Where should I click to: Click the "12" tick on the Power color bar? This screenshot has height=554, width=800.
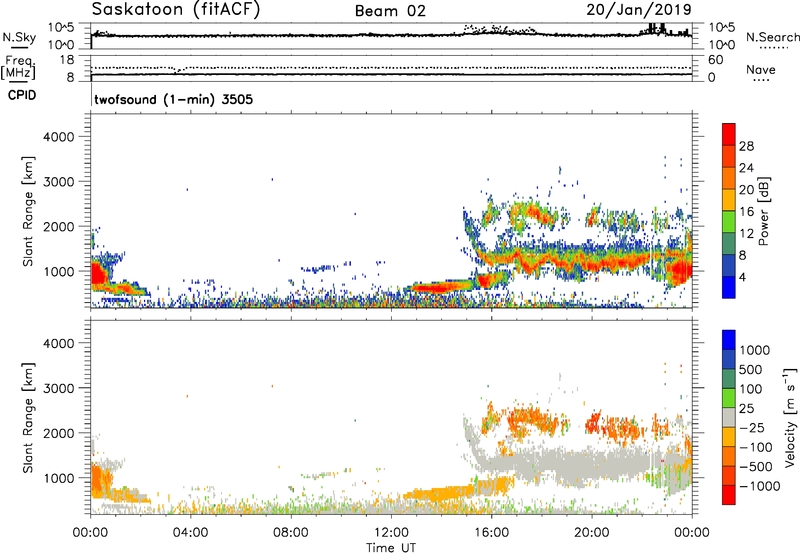point(746,234)
